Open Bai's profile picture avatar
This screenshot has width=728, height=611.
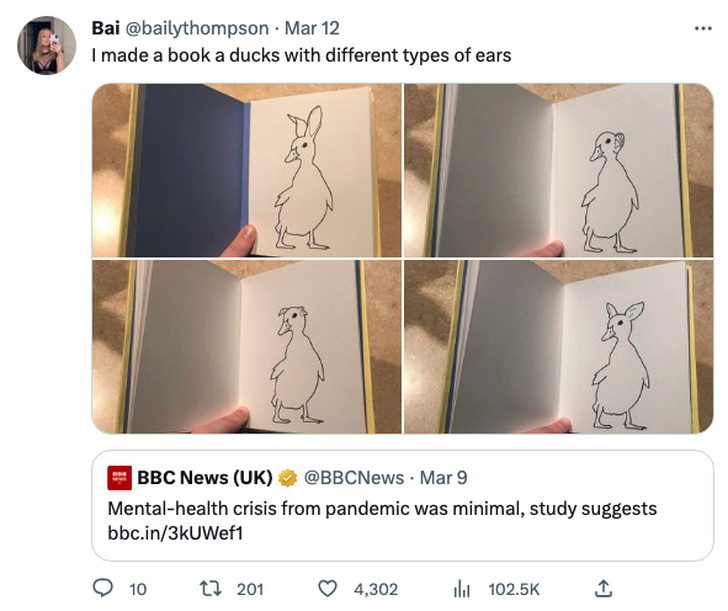pyautogui.click(x=47, y=46)
